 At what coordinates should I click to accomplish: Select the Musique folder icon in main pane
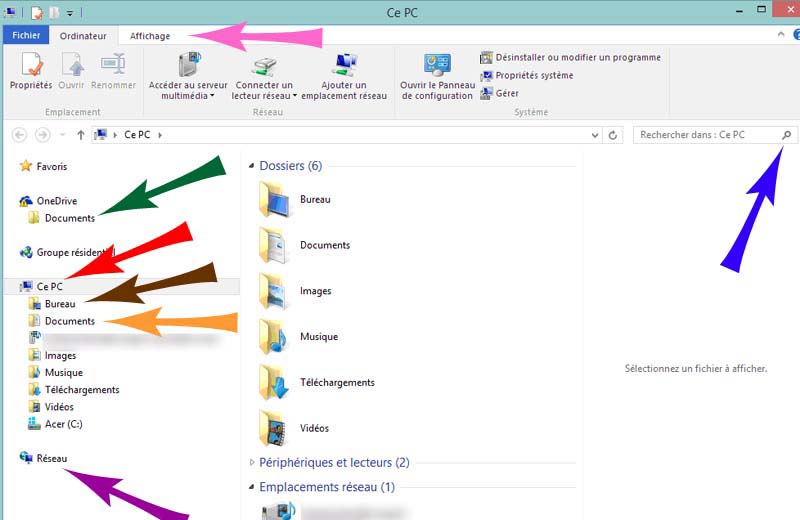[274, 337]
